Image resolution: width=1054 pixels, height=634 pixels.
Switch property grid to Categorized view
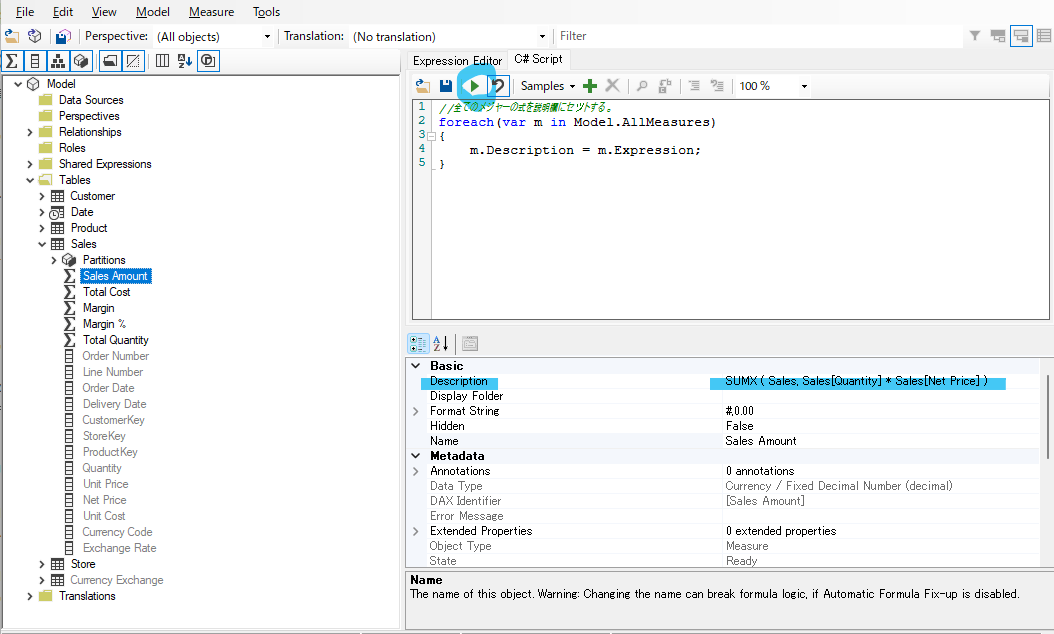[x=418, y=344]
